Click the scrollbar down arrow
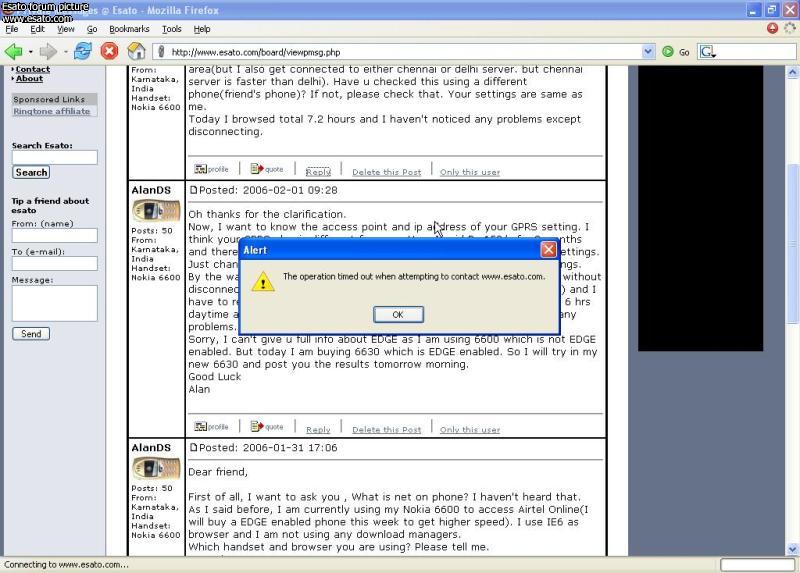 (x=792, y=549)
